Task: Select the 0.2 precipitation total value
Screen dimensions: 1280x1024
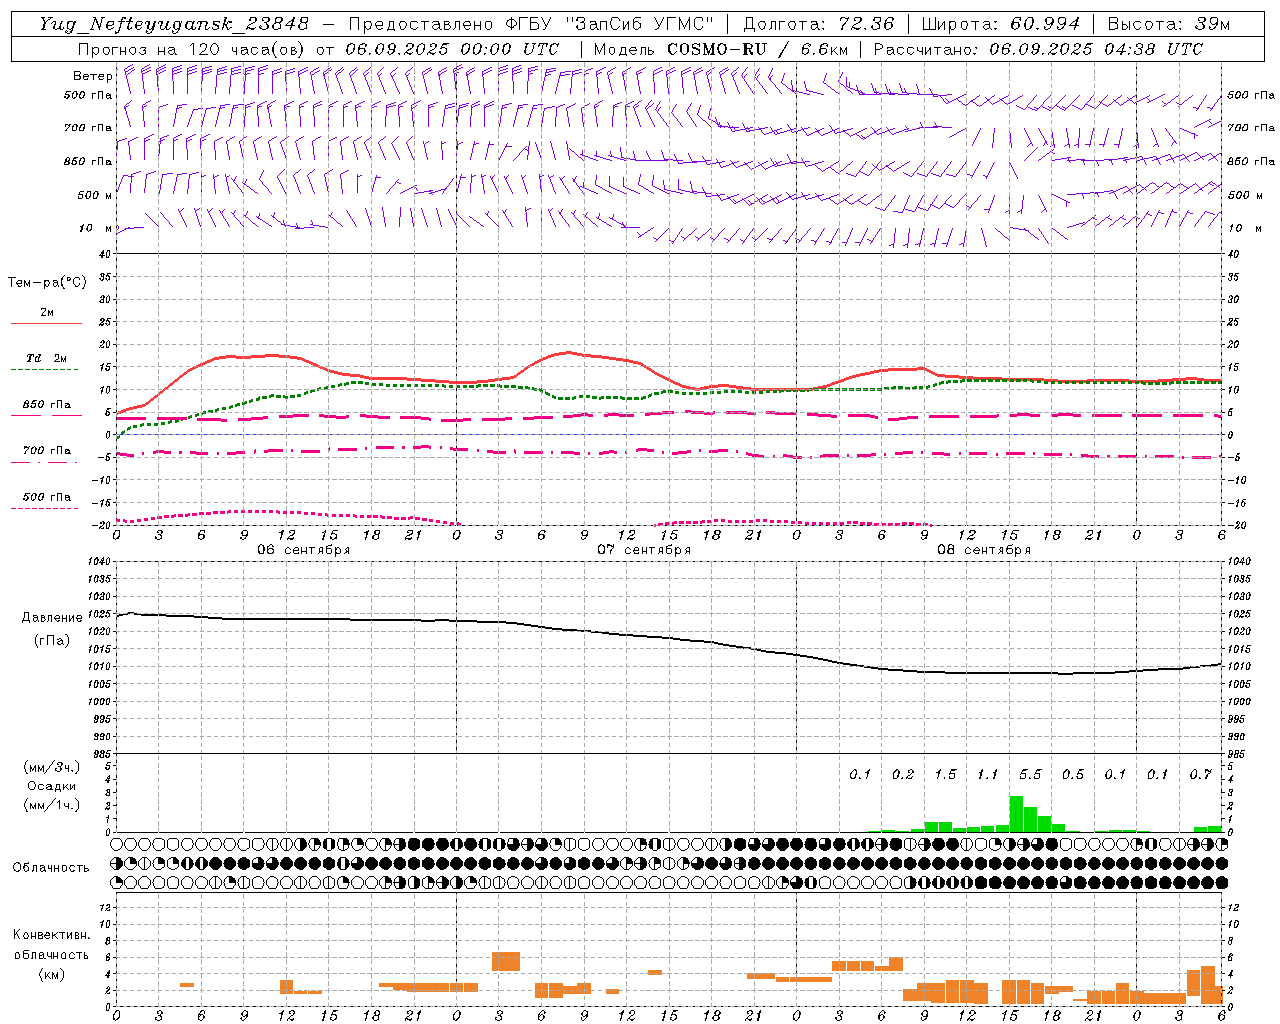Action: [x=903, y=775]
